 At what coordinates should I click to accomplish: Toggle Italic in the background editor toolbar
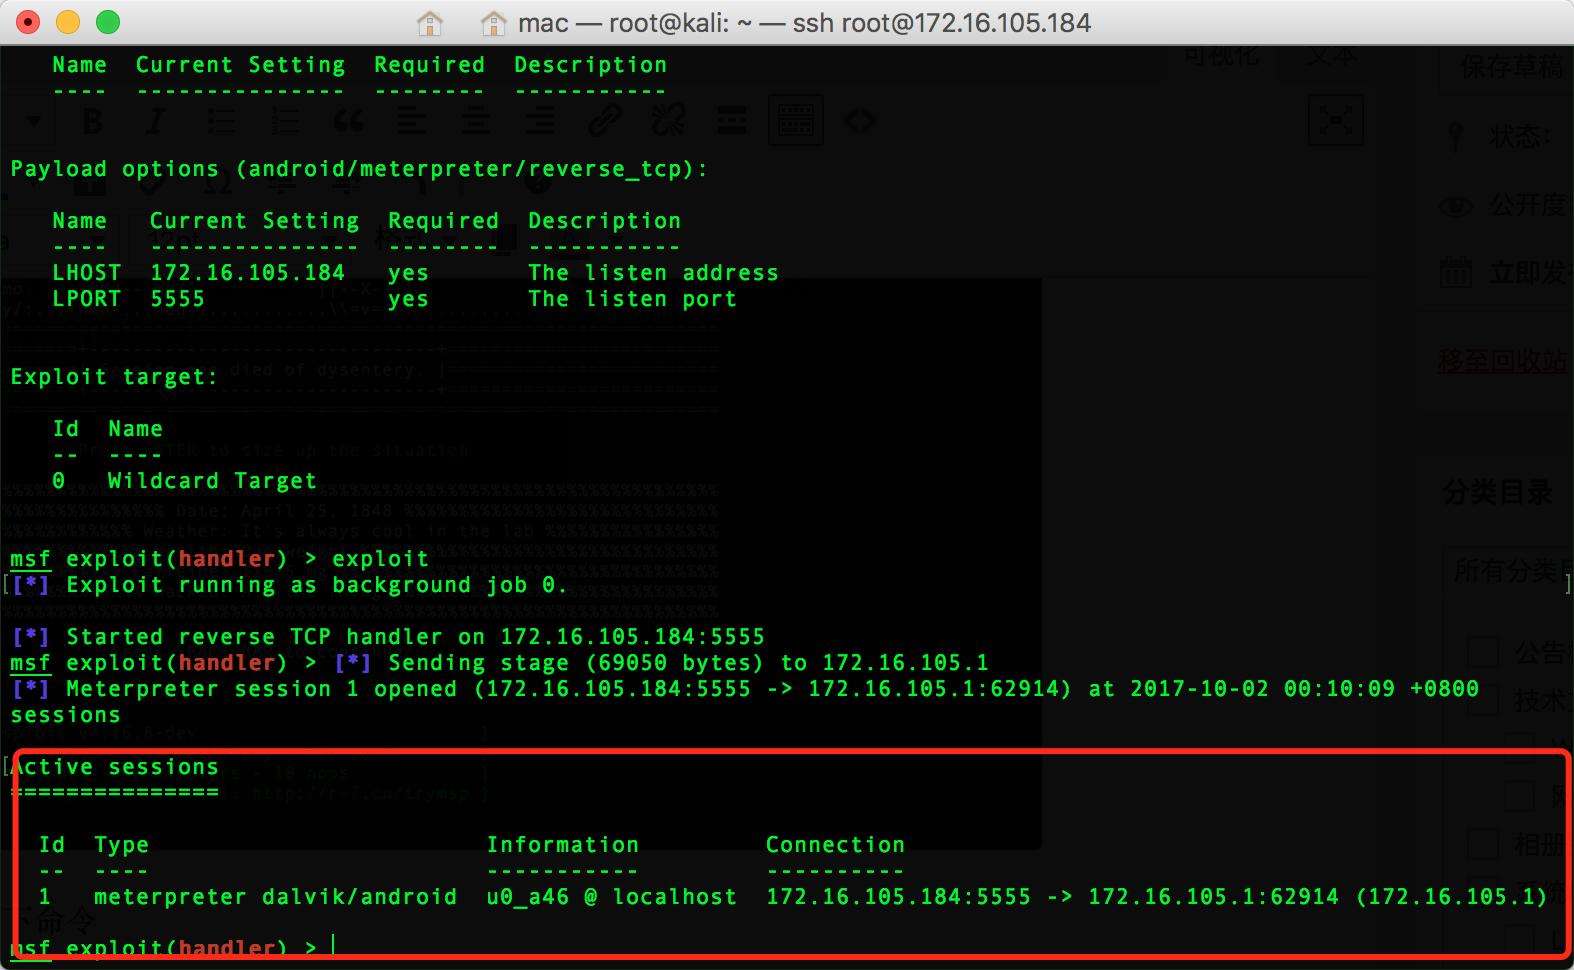click(155, 121)
